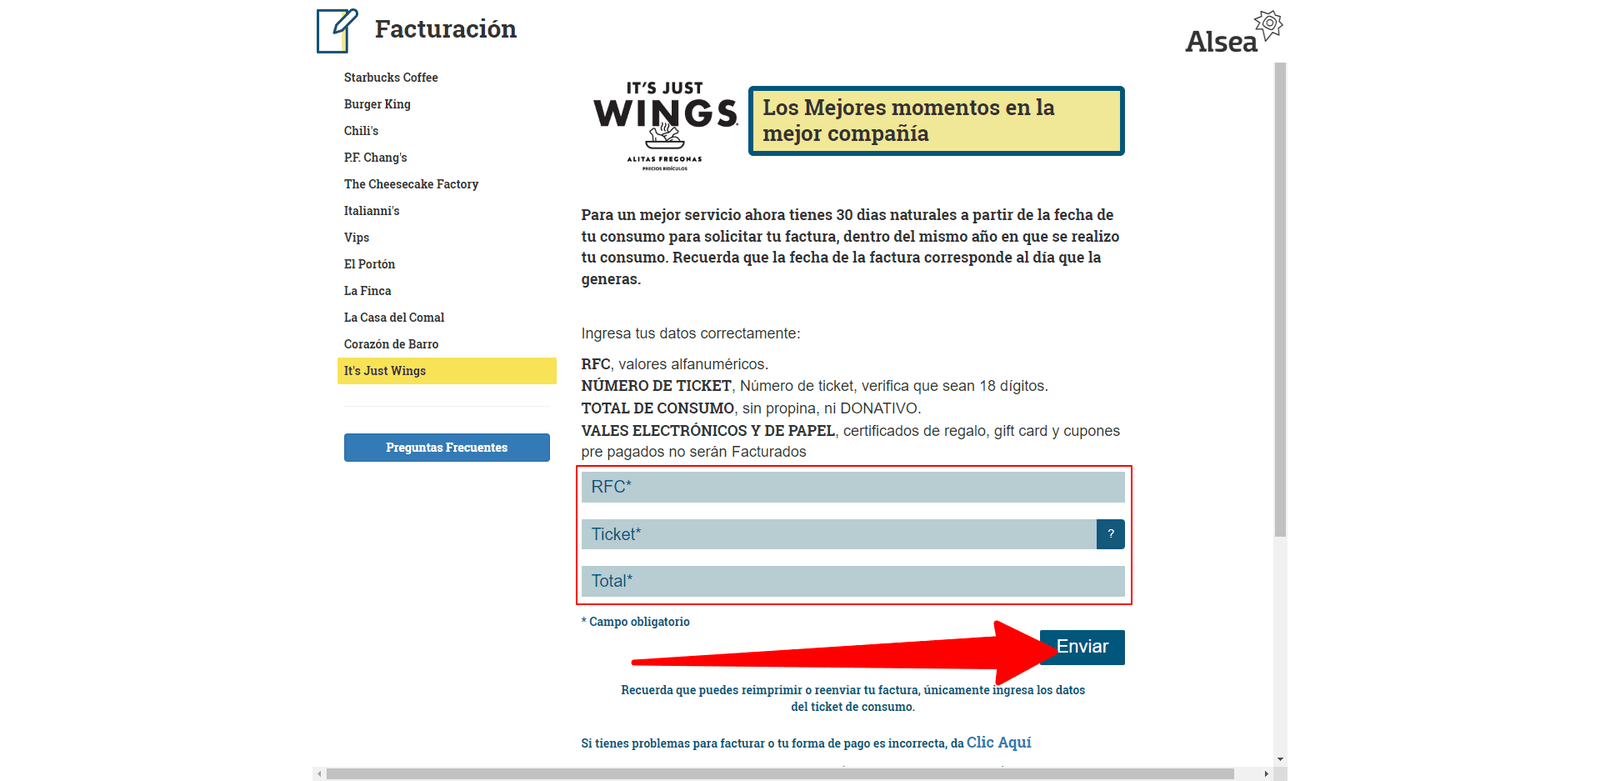Click the 'Recuerda que puedes reimprimir' reminder text
The height and width of the screenshot is (781, 1600).
(853, 698)
